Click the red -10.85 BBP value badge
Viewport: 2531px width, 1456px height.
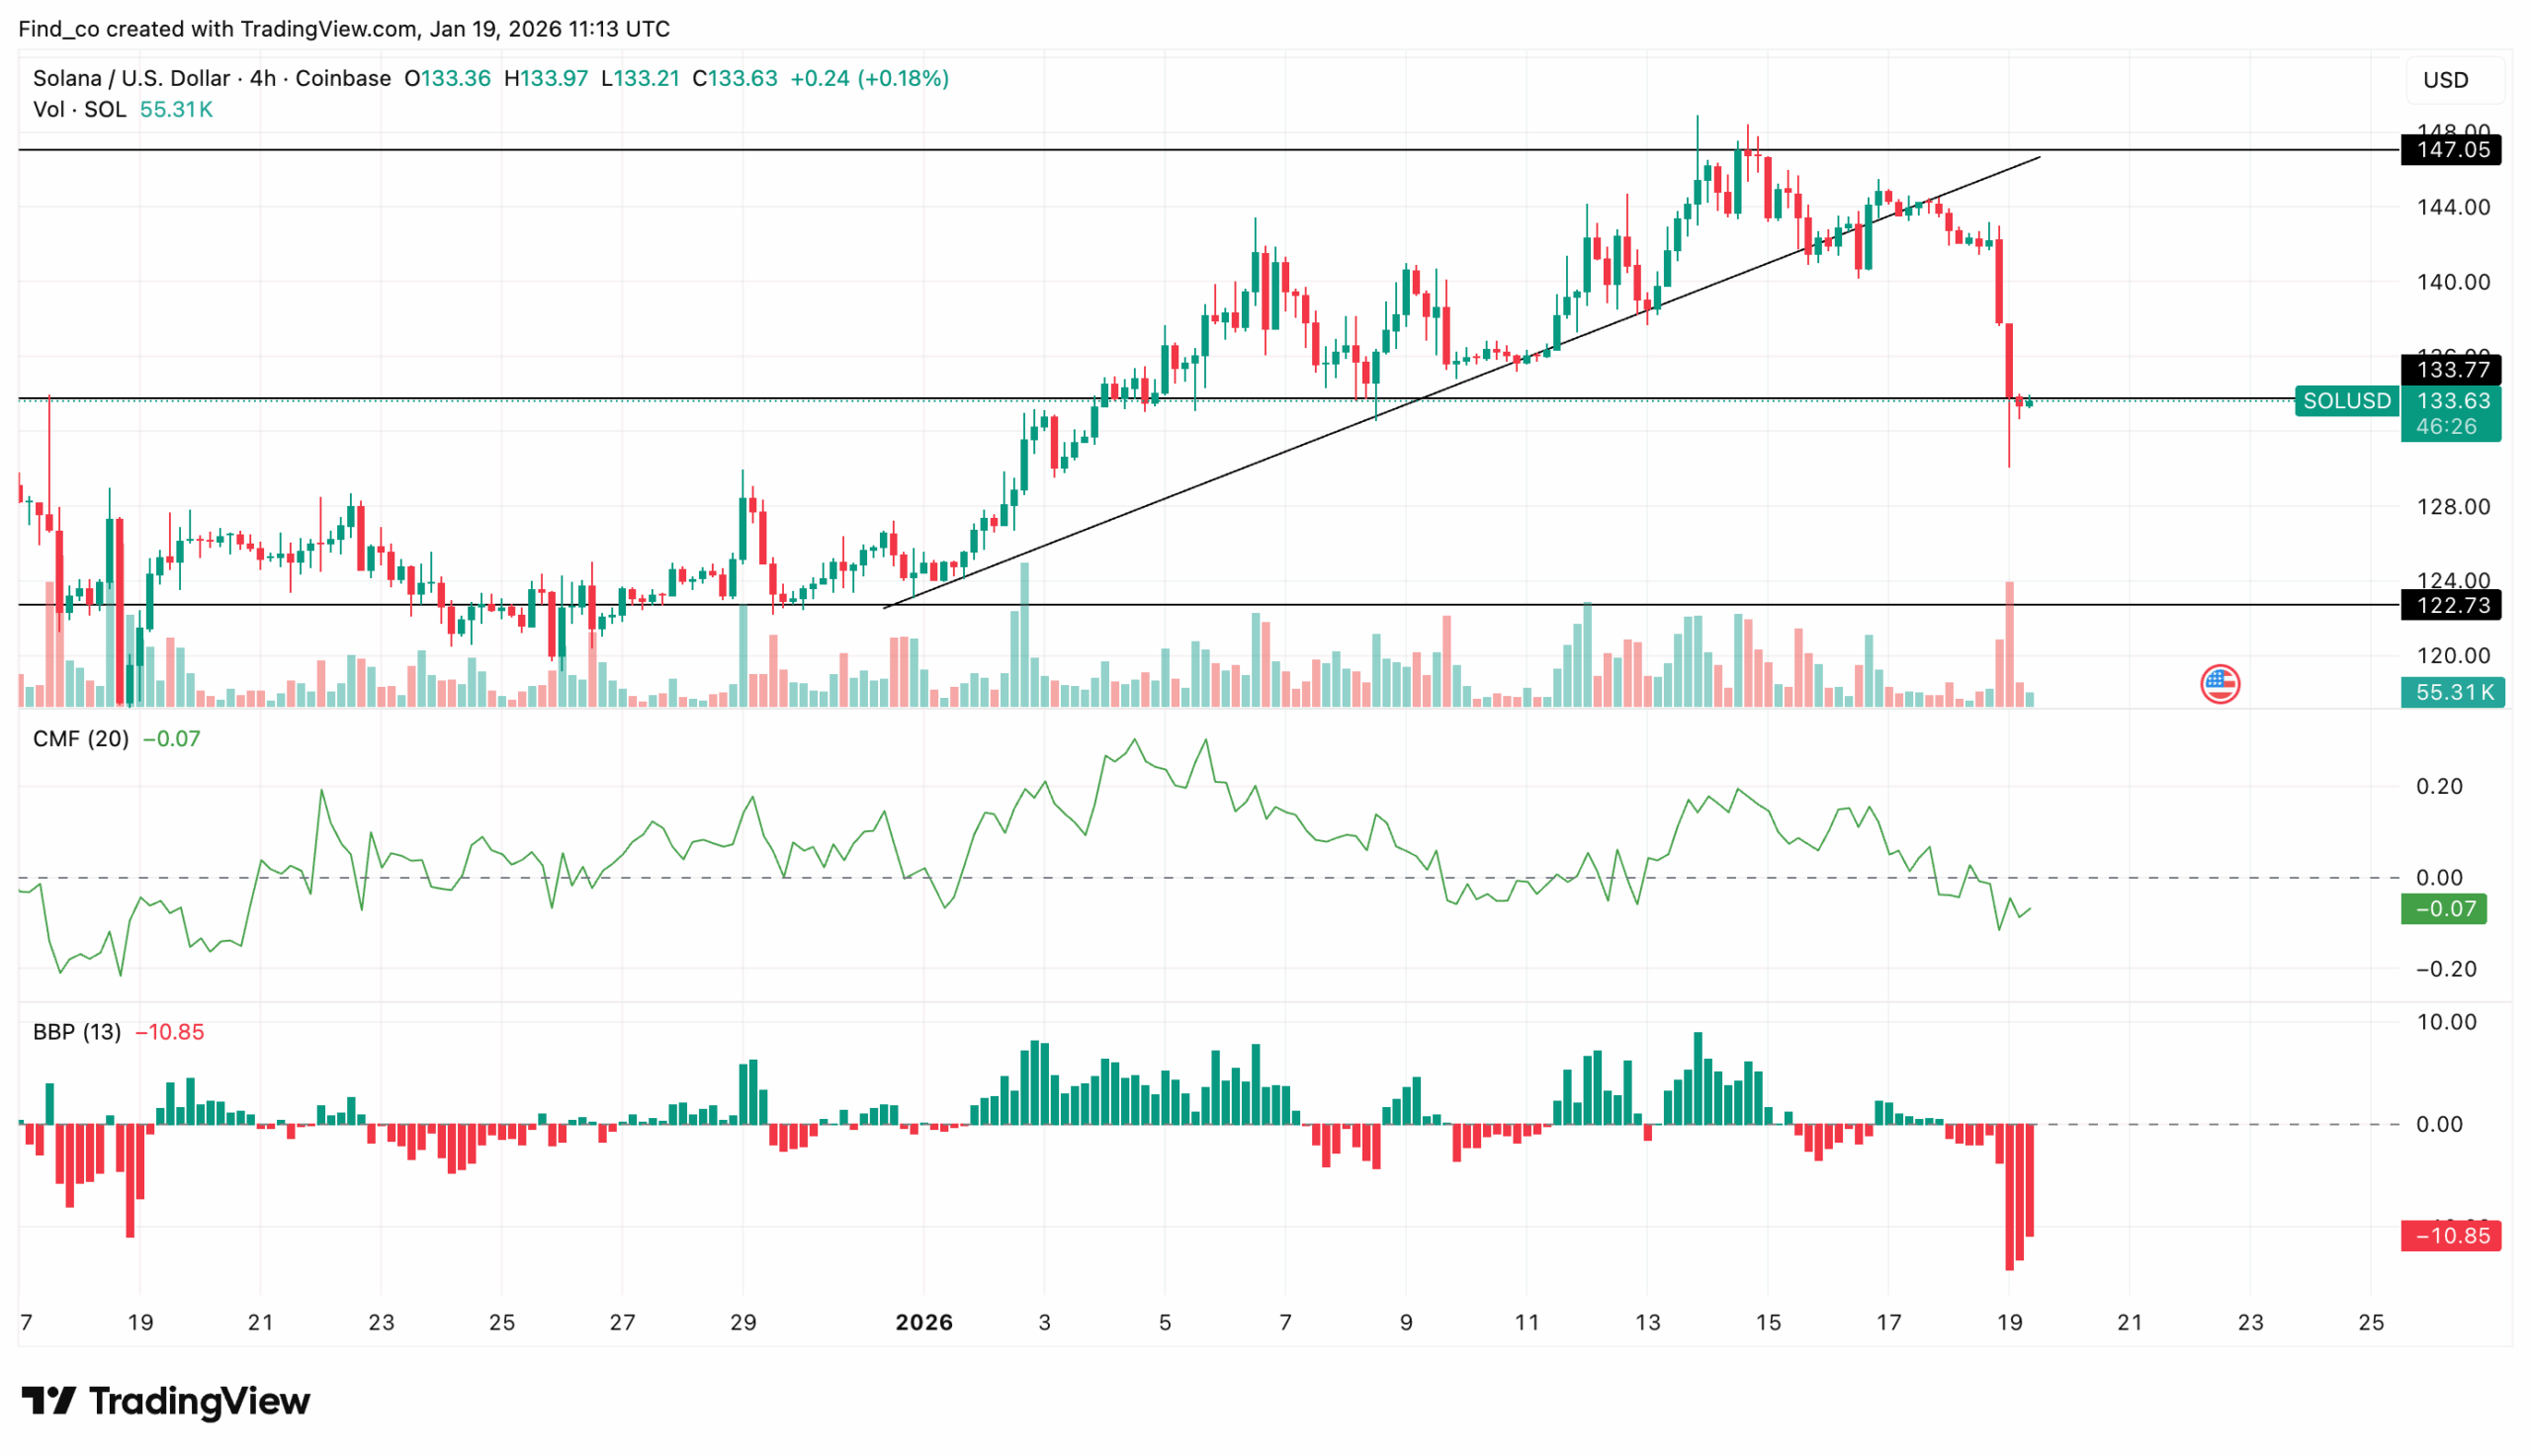[2448, 1236]
